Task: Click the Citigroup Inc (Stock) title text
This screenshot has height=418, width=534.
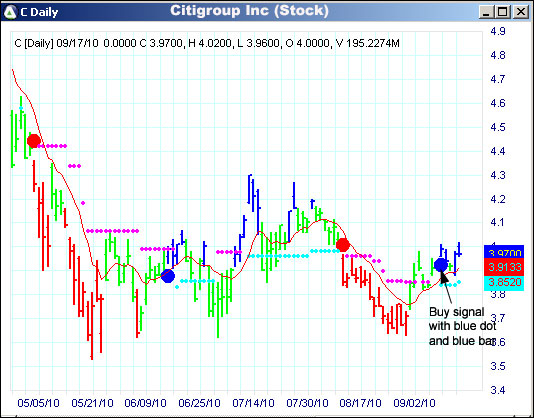Action: pos(249,11)
